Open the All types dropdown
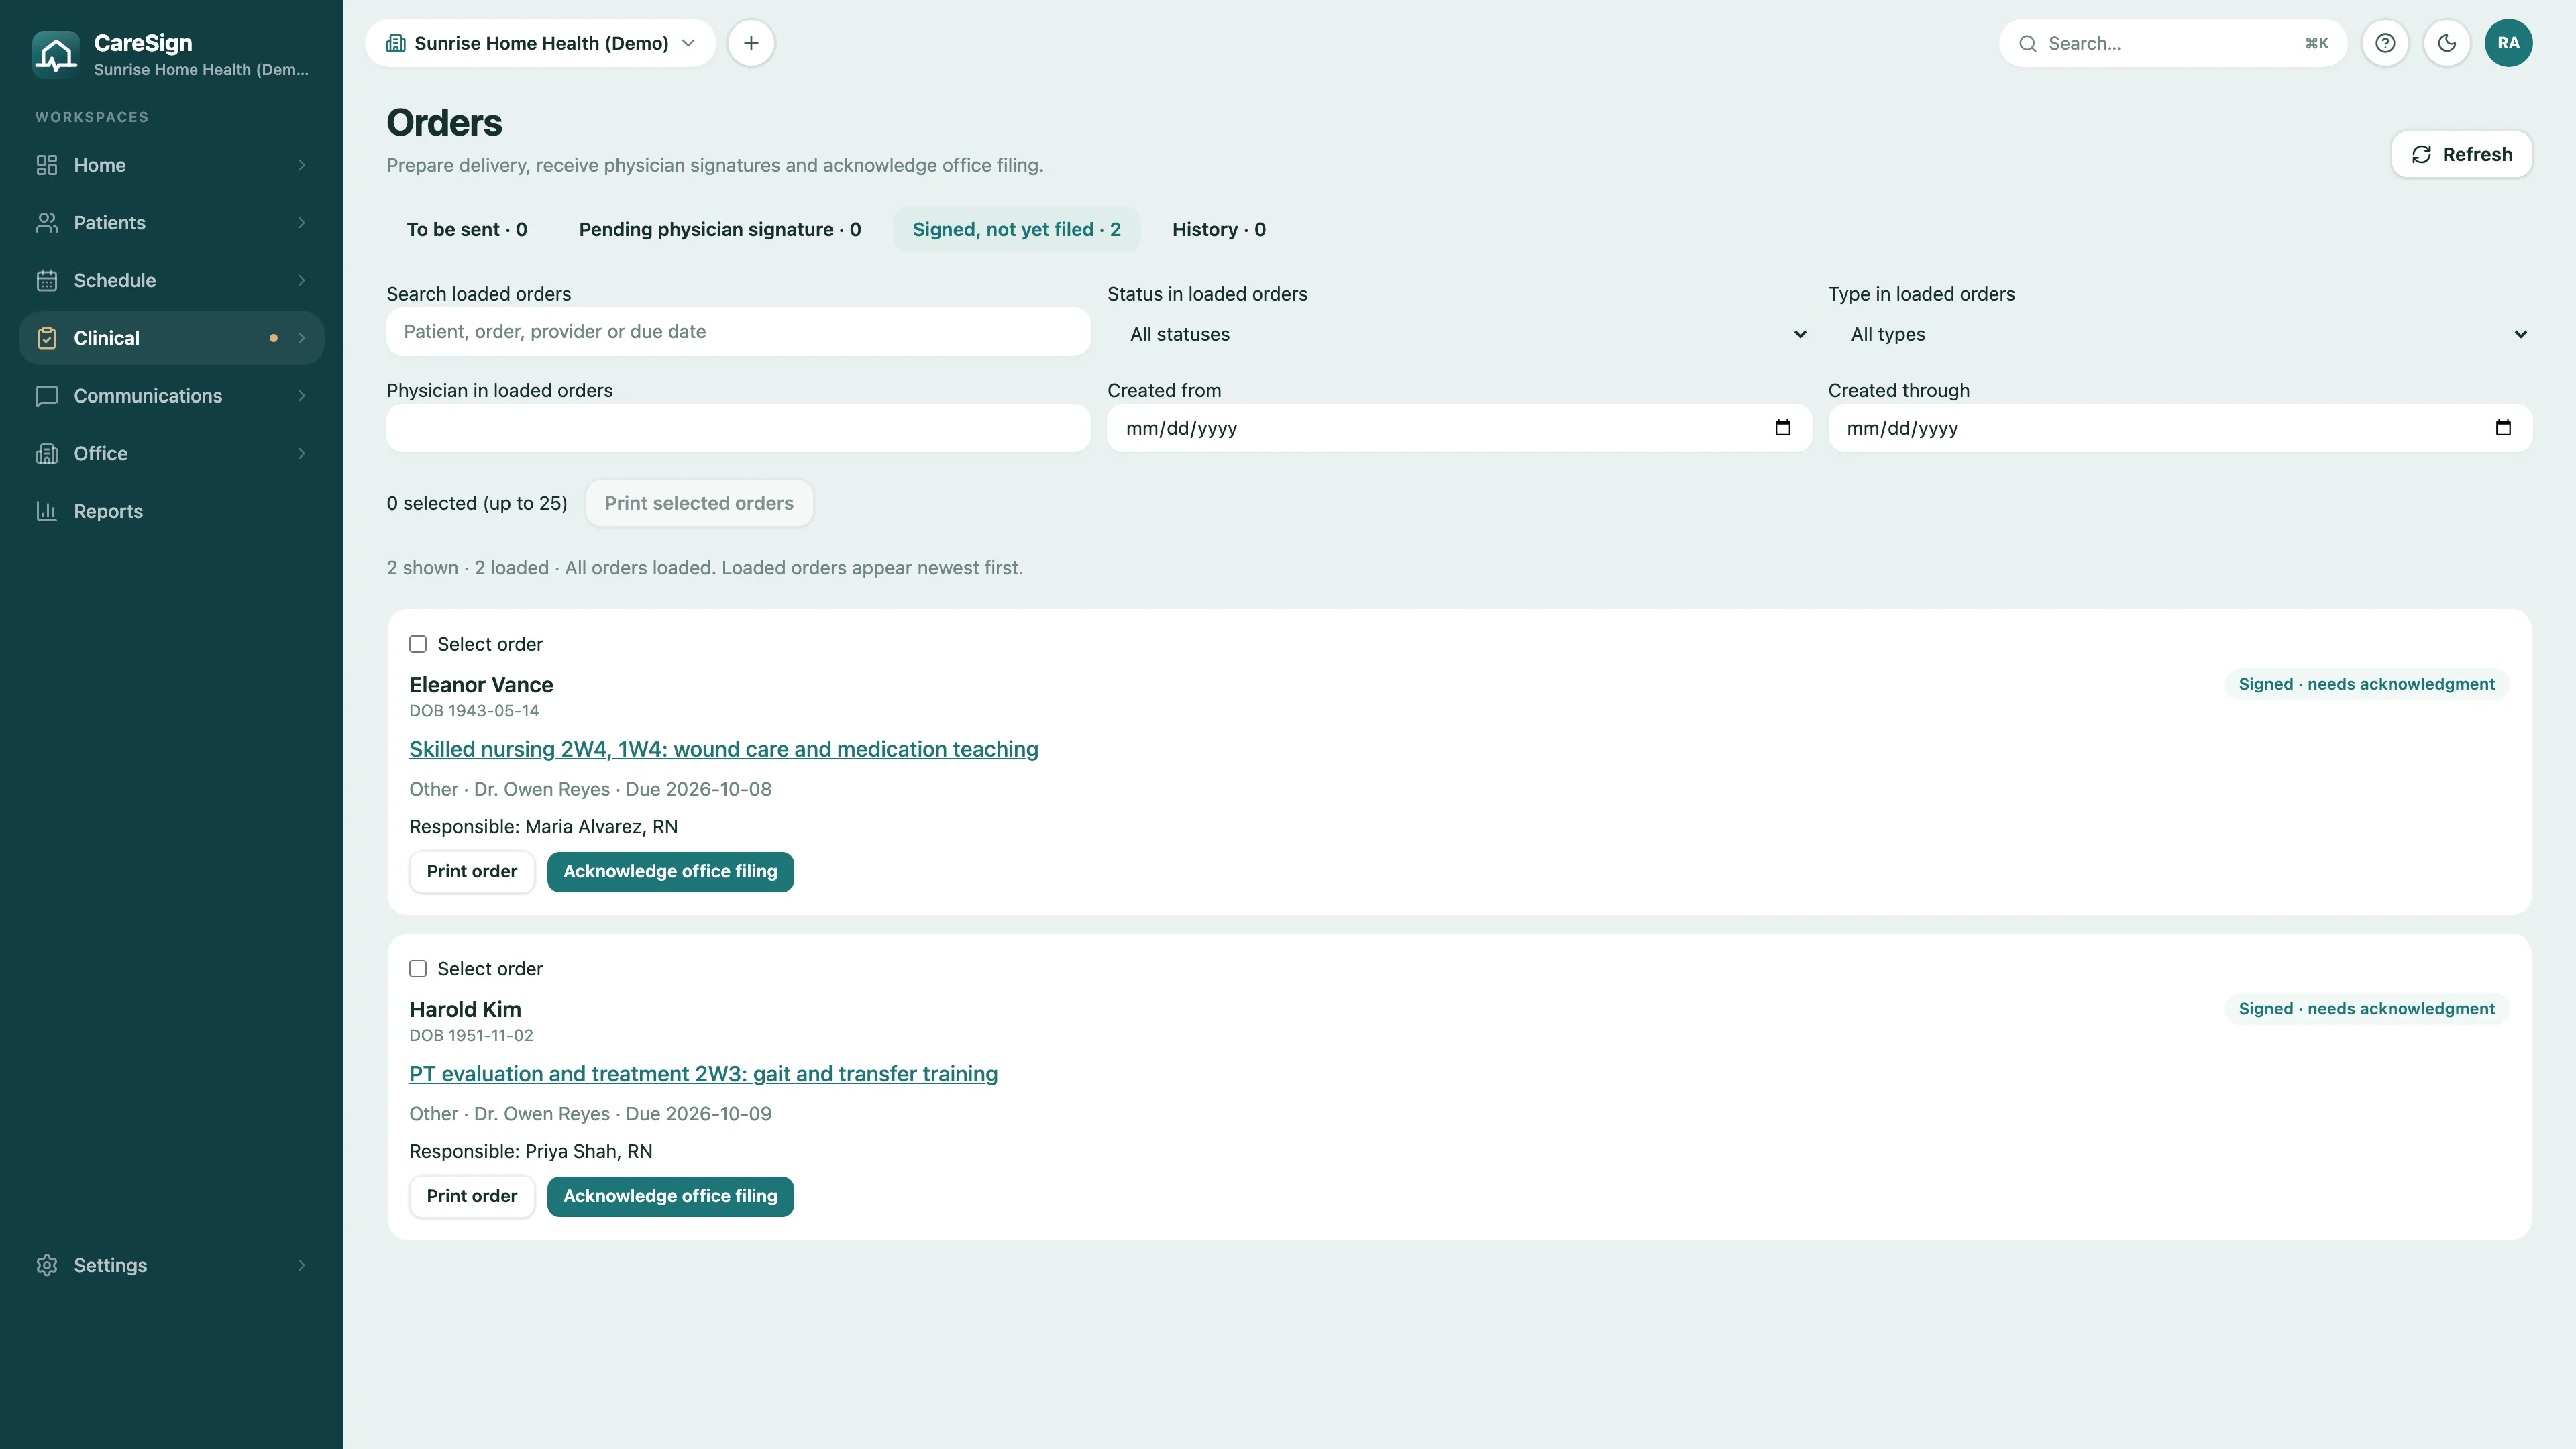Image resolution: width=2576 pixels, height=1449 pixels. pos(2180,334)
